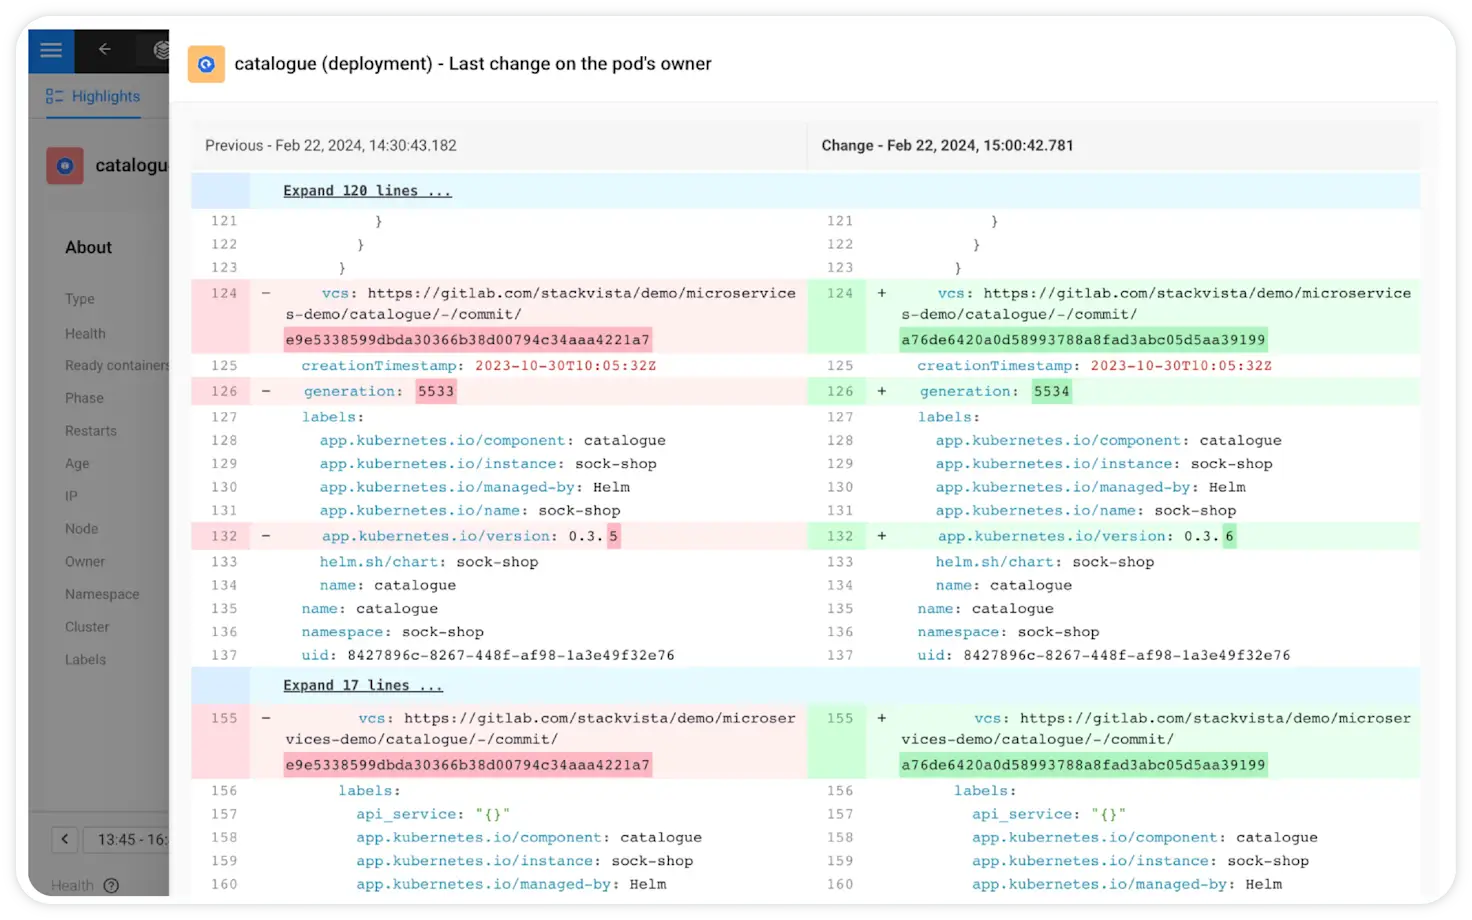Select the Owner property in the sidebar
Viewport: 1472px width, 920px height.
[85, 561]
